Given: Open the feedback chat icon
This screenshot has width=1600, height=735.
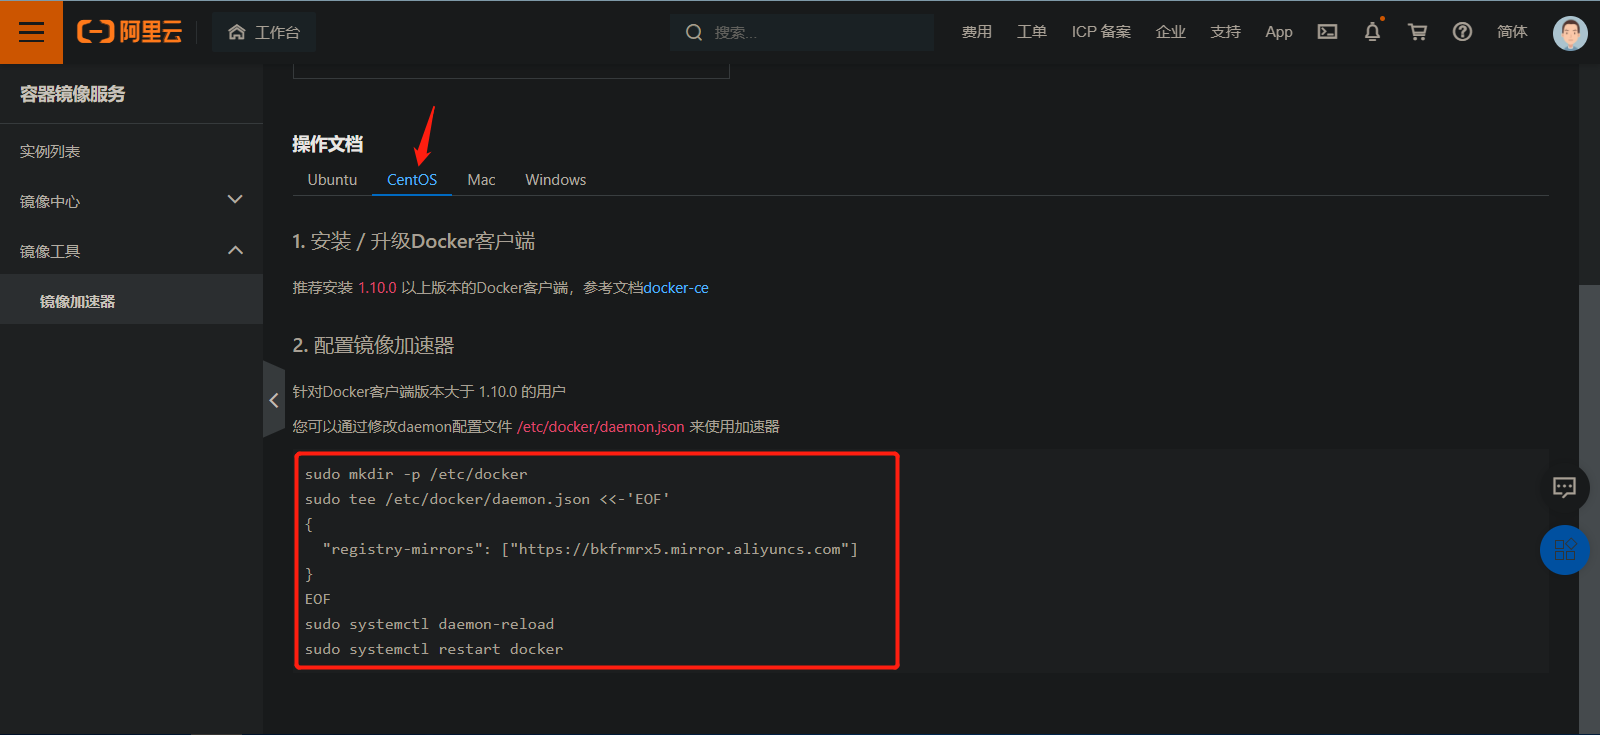Looking at the screenshot, I should (x=1564, y=487).
